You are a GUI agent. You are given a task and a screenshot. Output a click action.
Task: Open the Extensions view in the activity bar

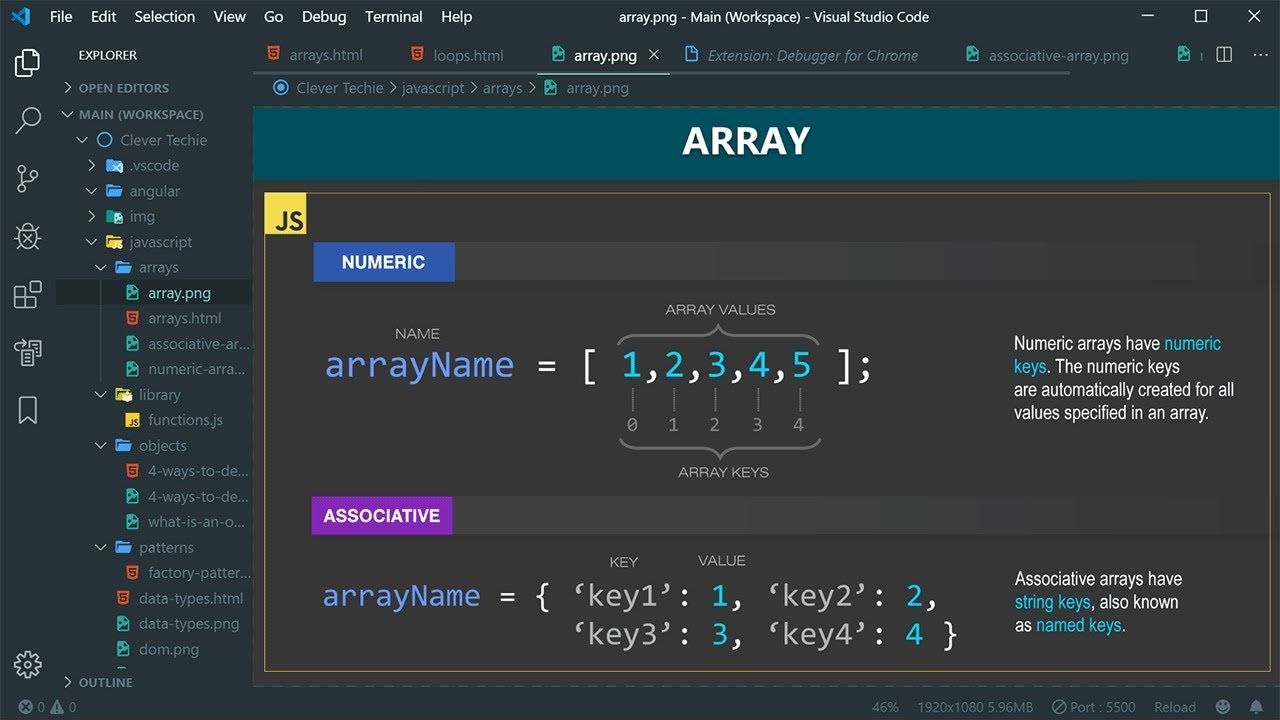(x=27, y=294)
